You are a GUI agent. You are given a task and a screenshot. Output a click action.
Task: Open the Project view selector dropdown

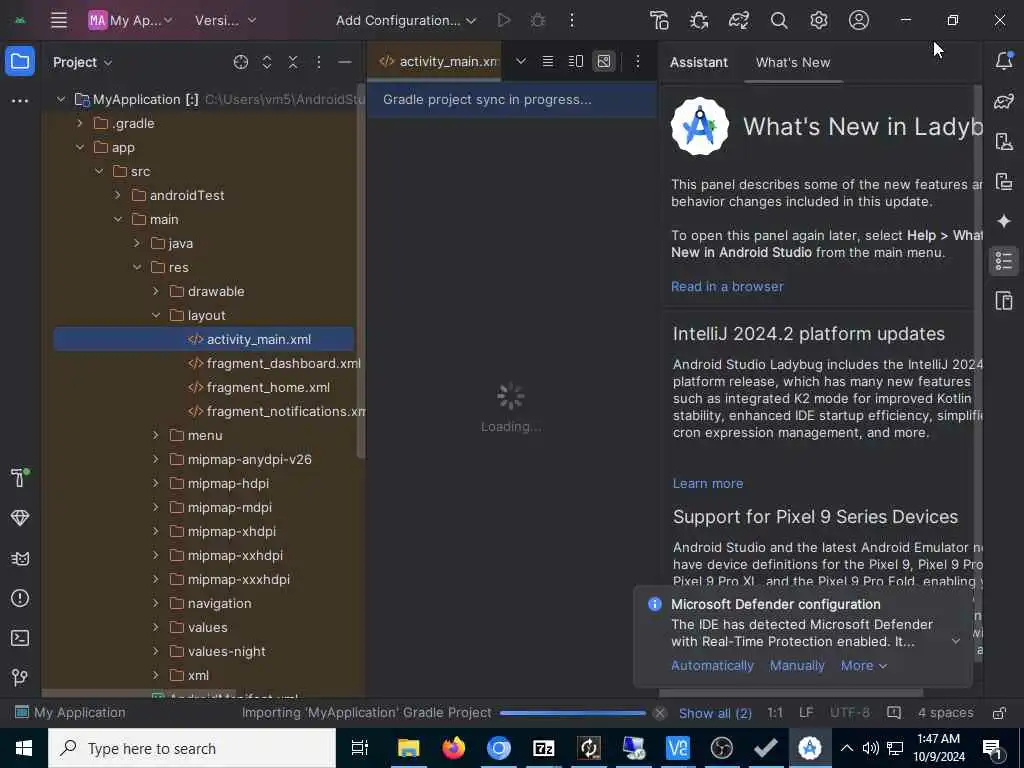82,62
